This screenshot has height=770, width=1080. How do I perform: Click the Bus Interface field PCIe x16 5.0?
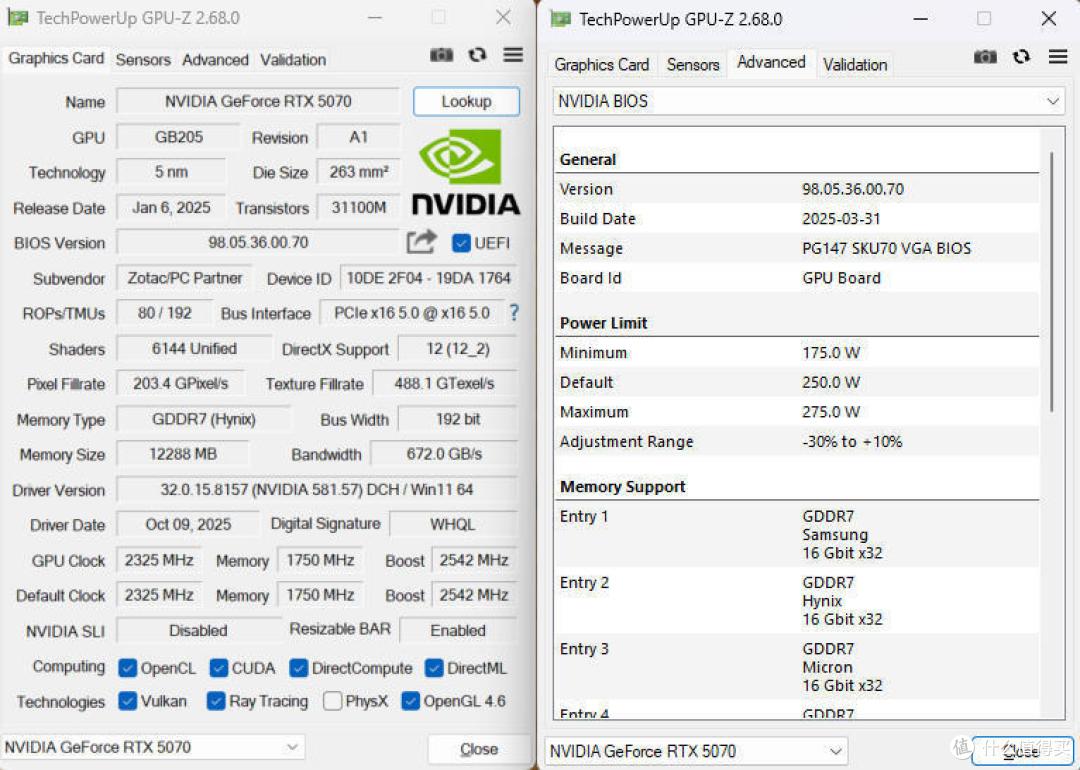pos(412,313)
